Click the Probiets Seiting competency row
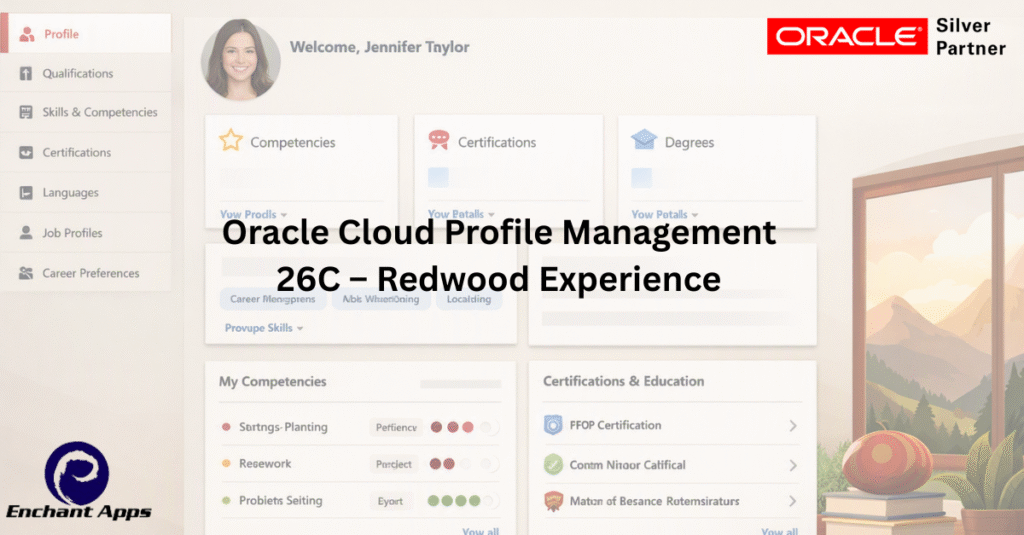 [x=360, y=500]
